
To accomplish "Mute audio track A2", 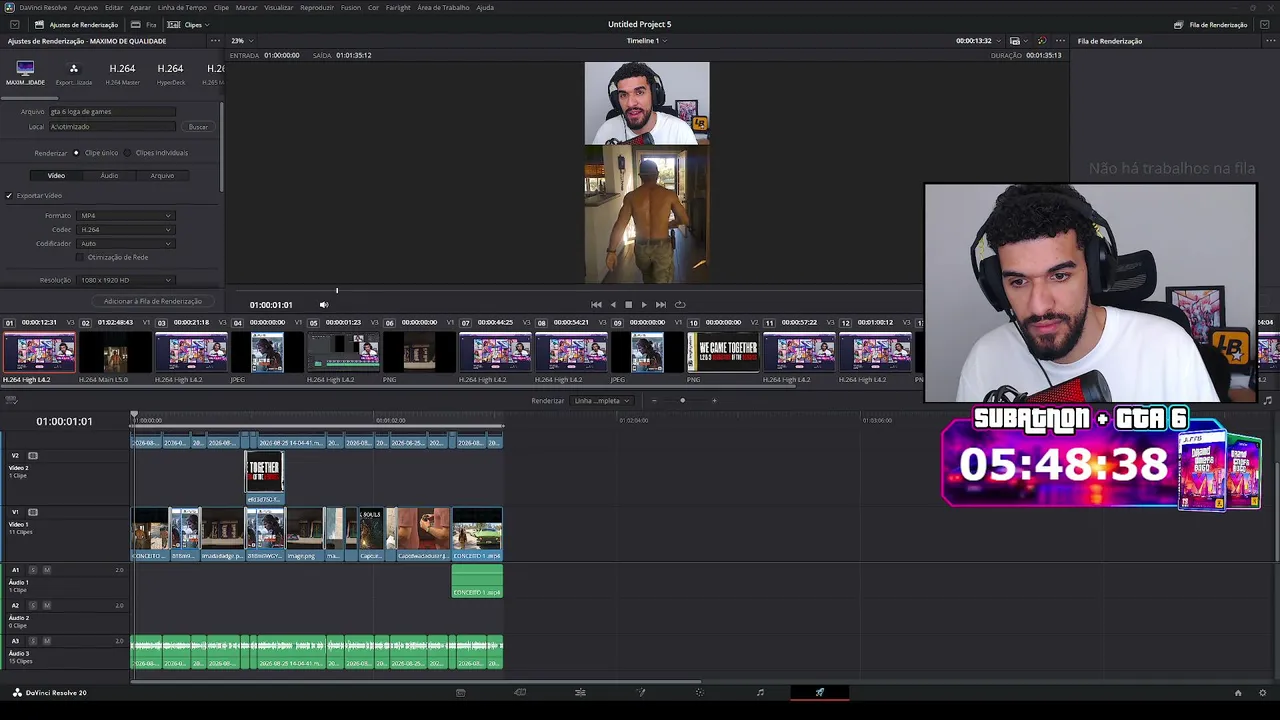I will (47, 606).
